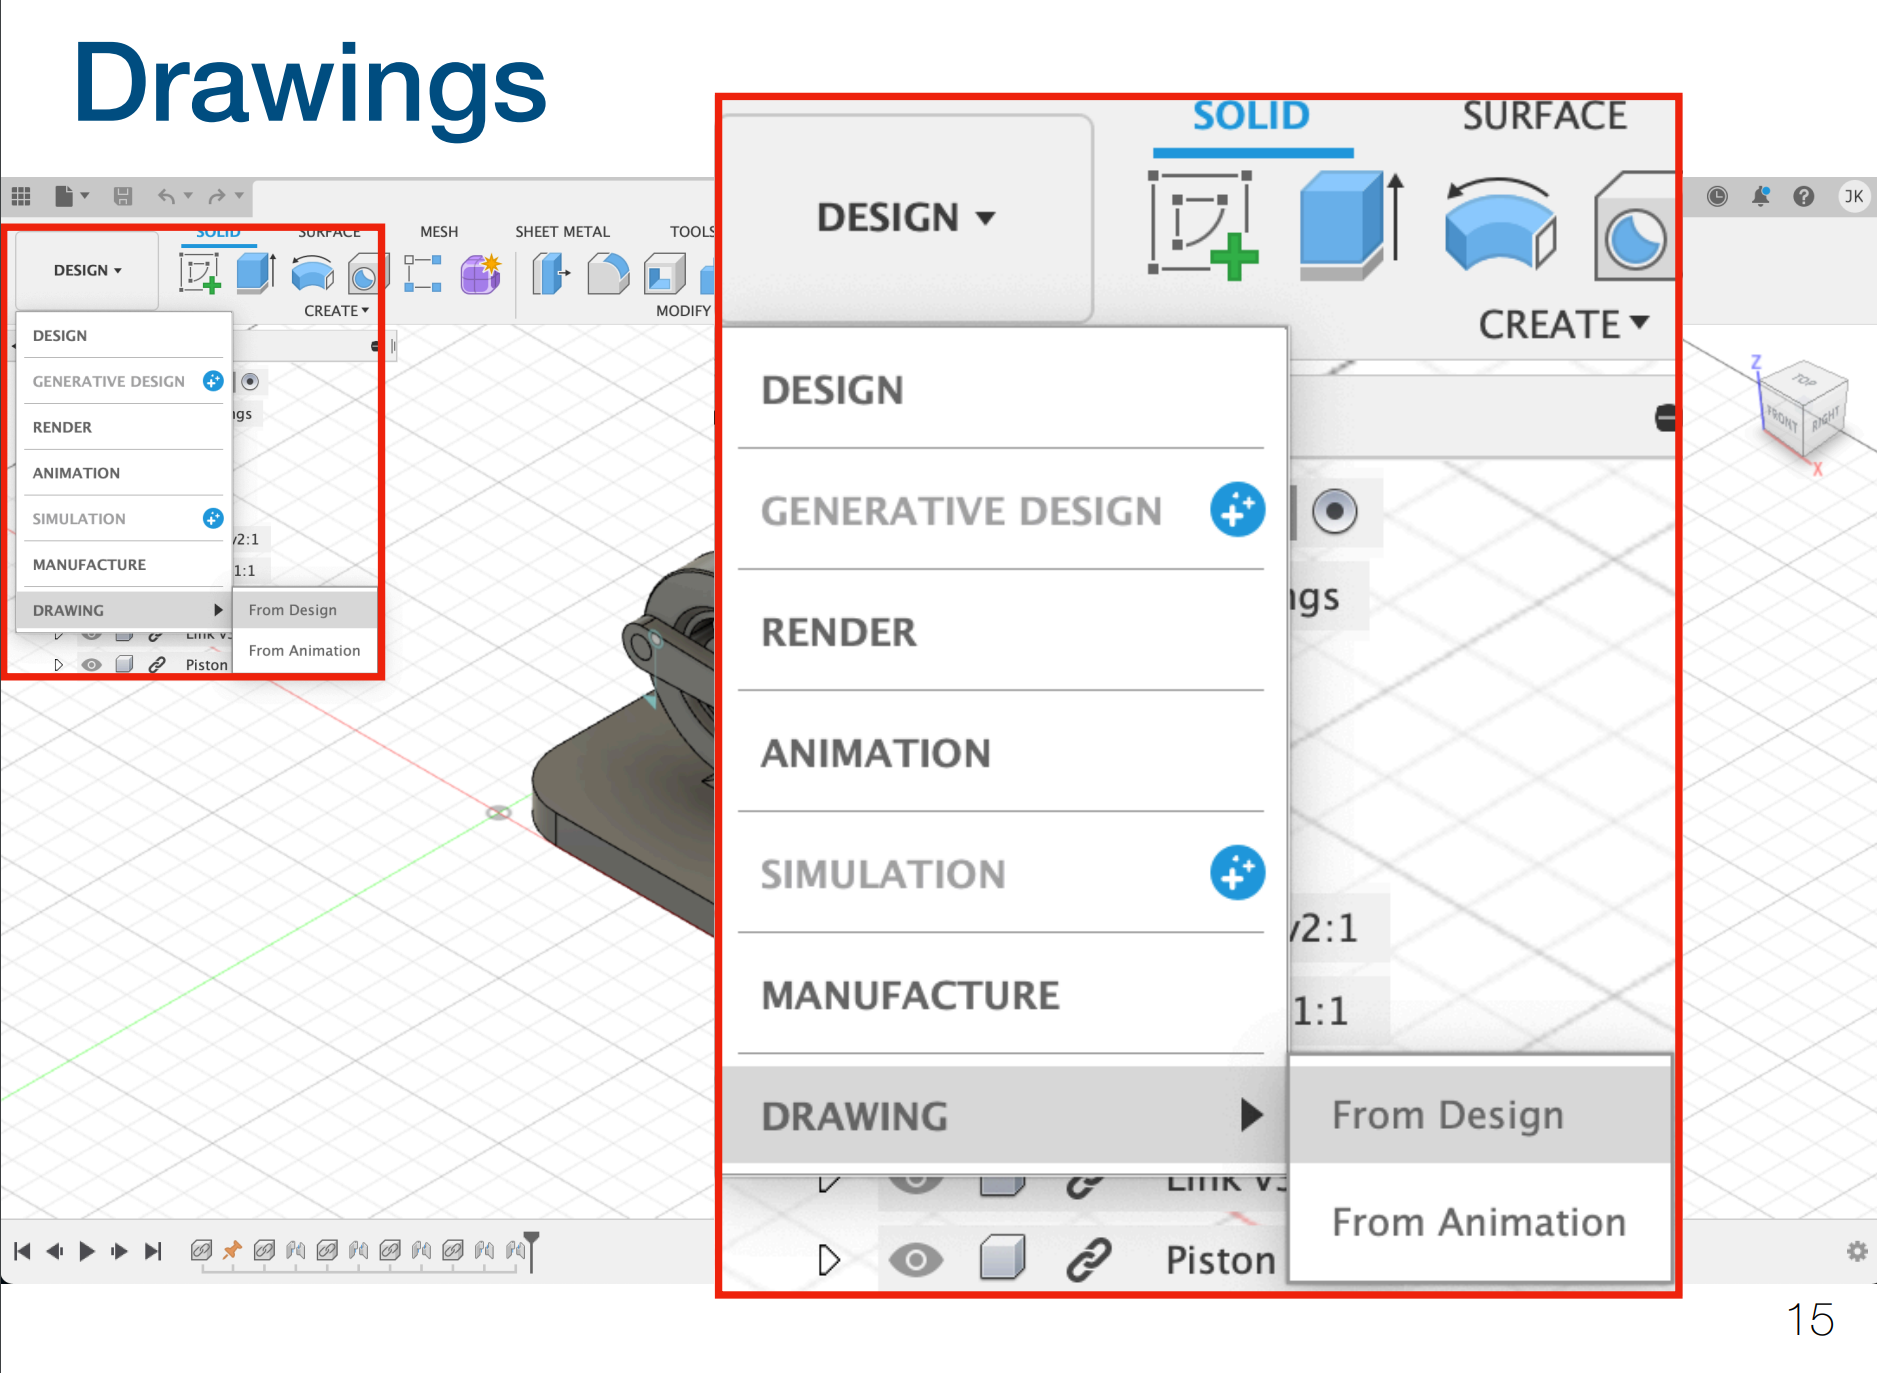This screenshot has width=1877, height=1373.
Task: Click the Play button in timeline
Action: pos(87,1251)
